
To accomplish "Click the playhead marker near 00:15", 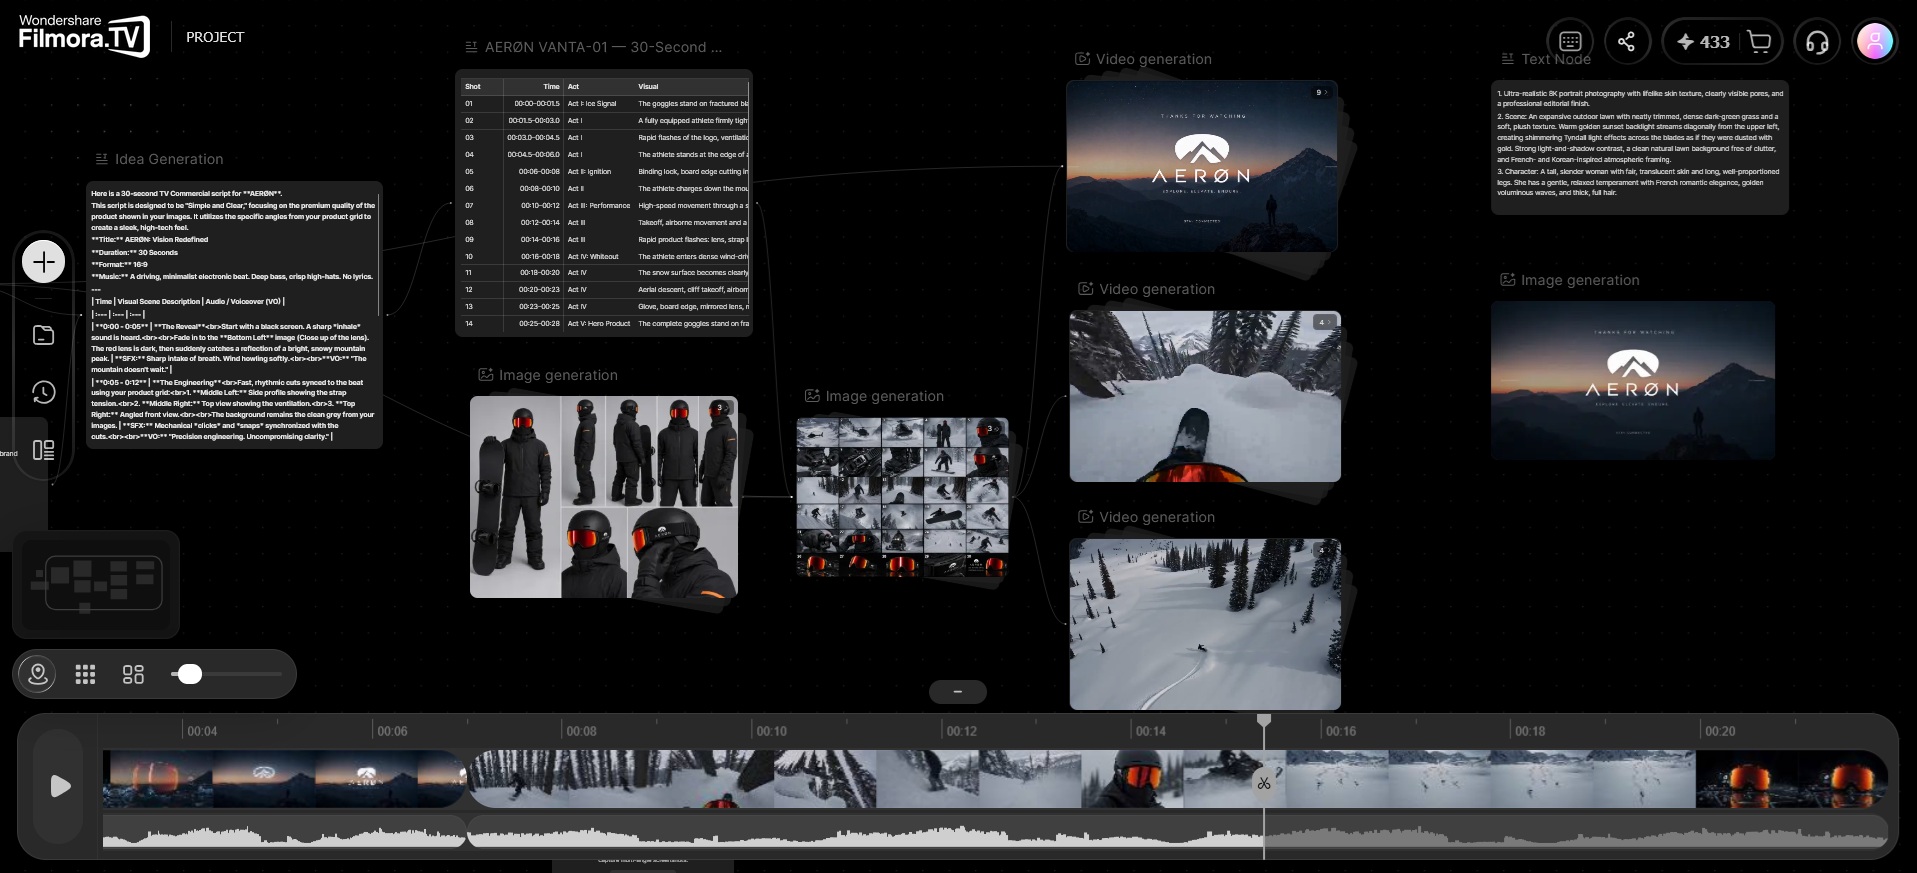I will pyautogui.click(x=1264, y=720).
